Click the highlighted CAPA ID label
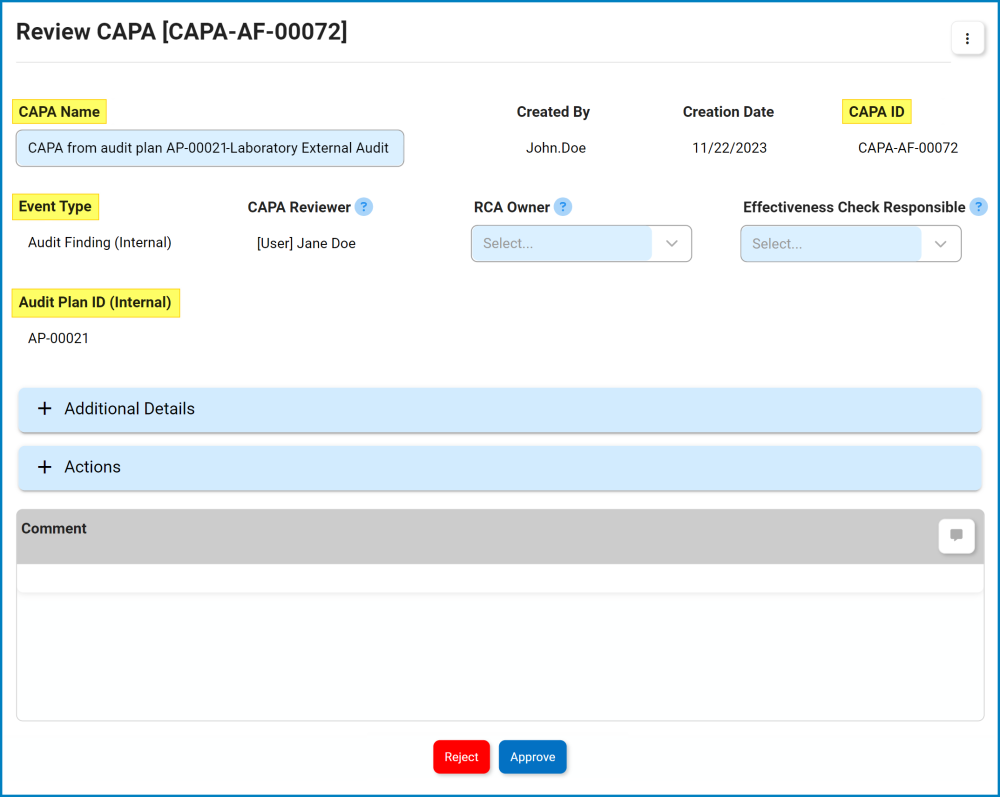The image size is (1000, 797). point(876,111)
